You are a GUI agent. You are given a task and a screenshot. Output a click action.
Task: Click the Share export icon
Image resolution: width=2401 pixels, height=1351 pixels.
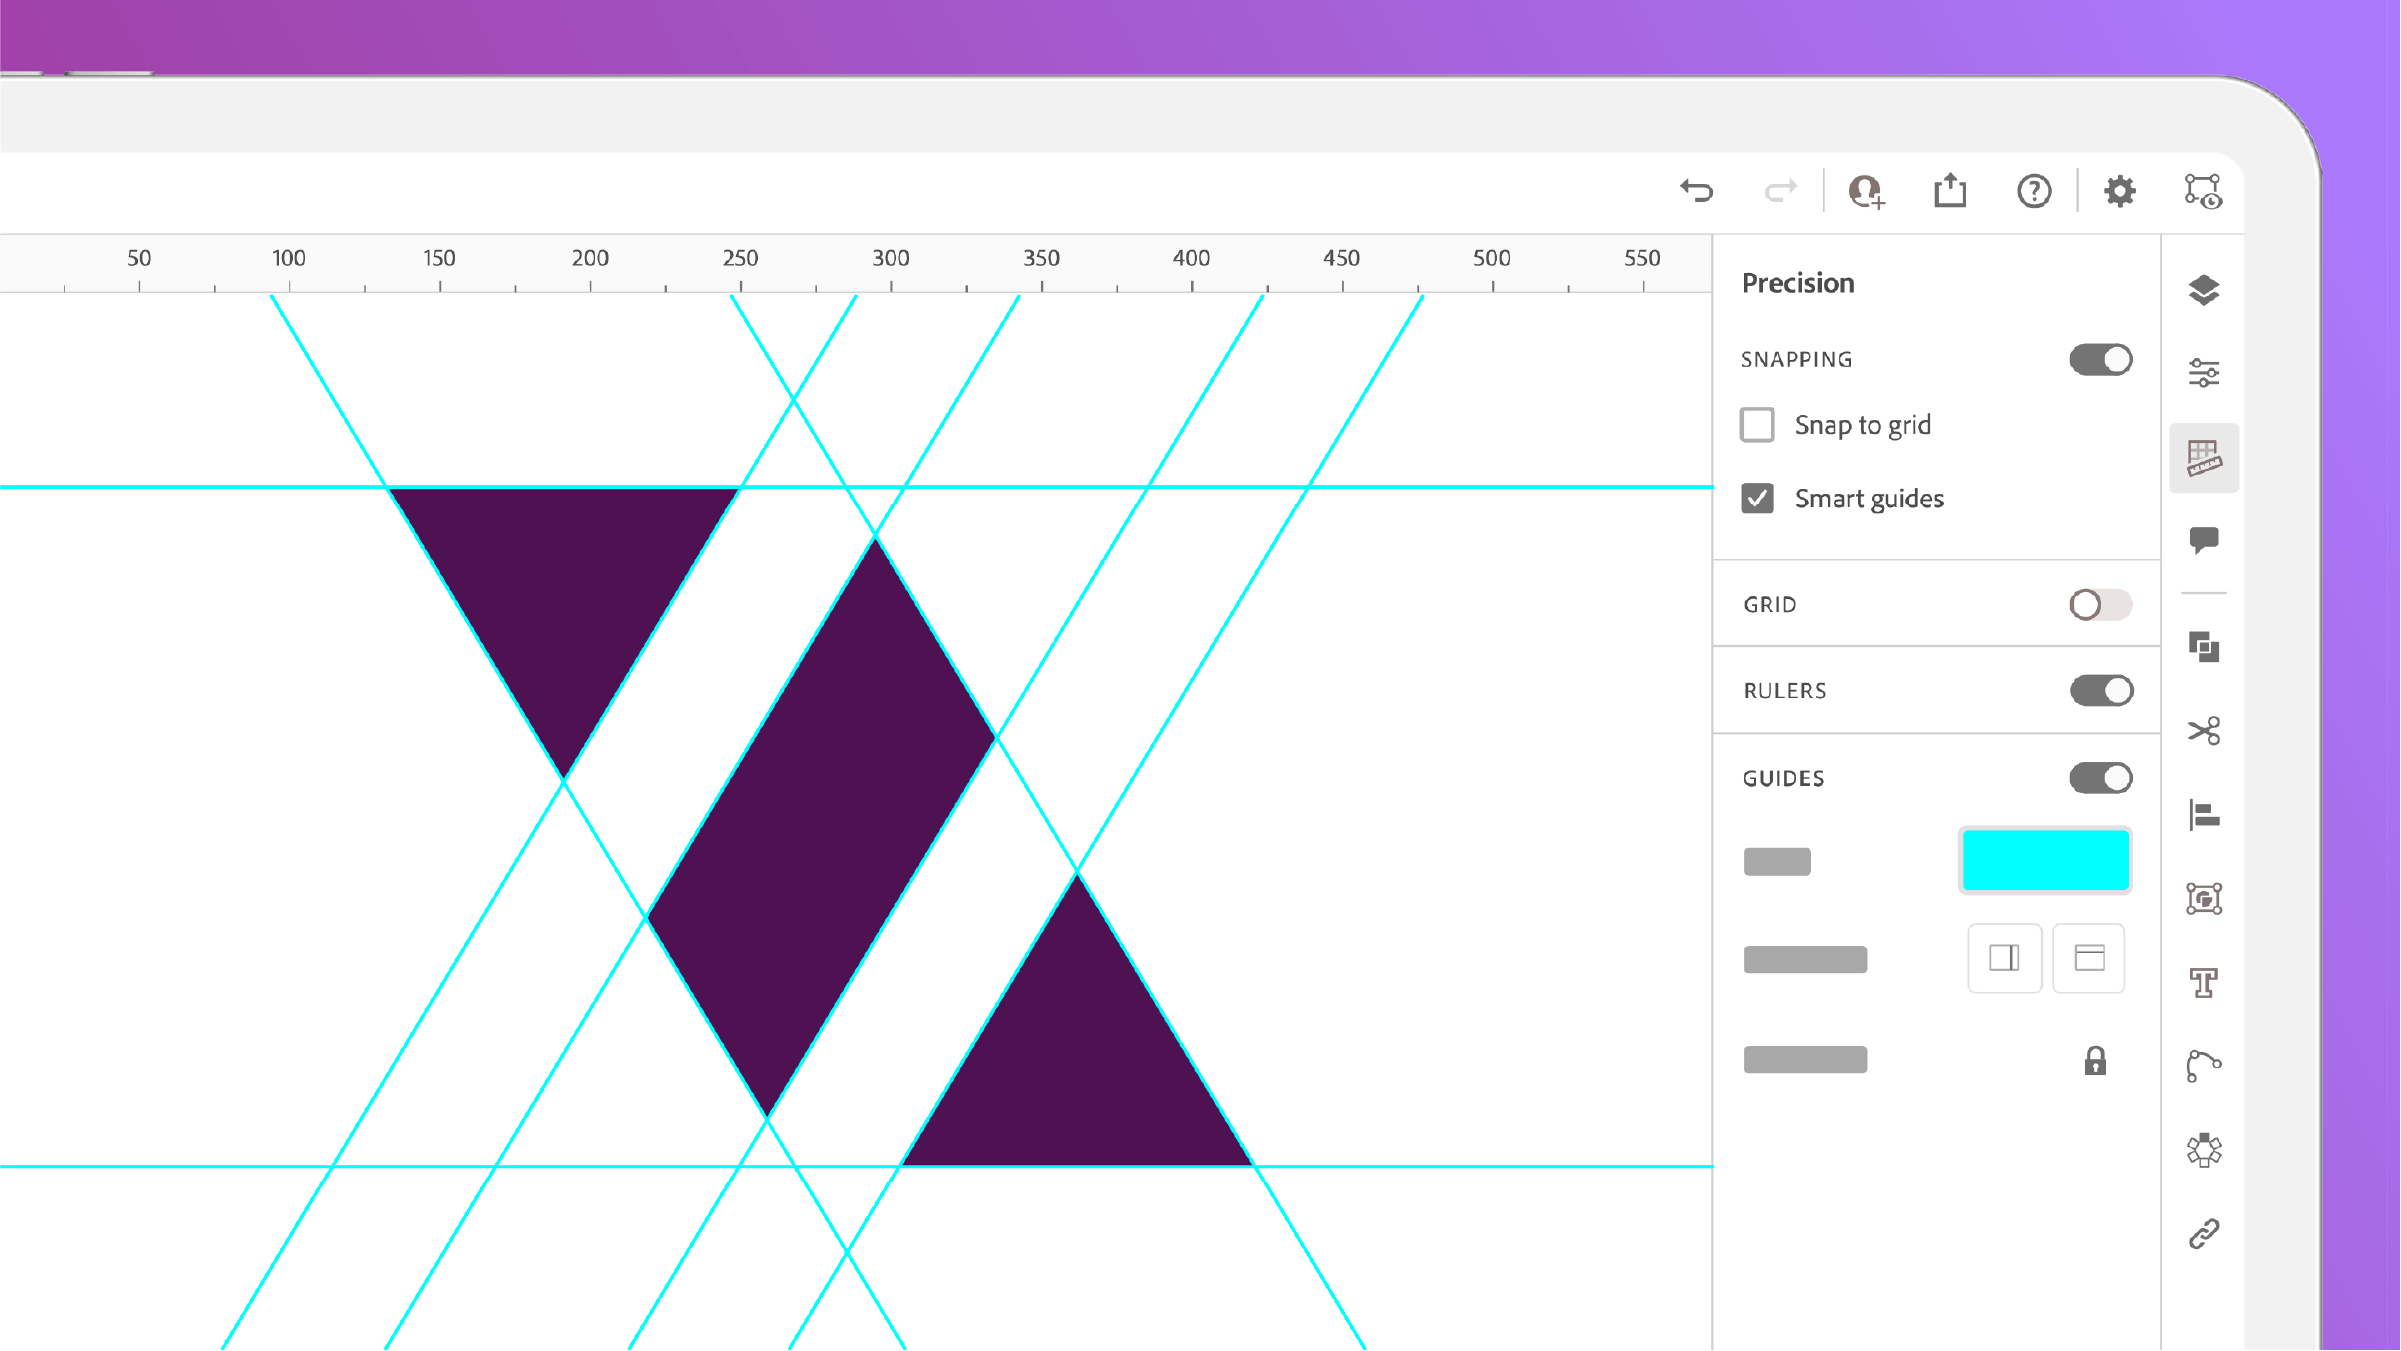pyautogui.click(x=1949, y=190)
